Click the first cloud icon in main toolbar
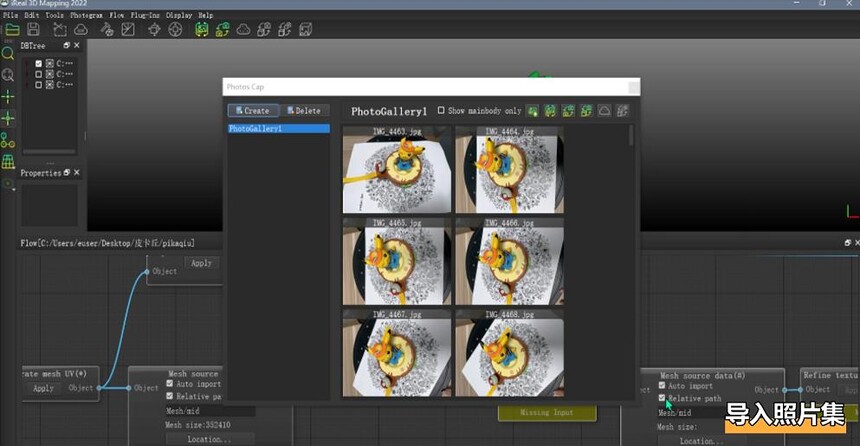This screenshot has height=446, width=860. click(81, 29)
